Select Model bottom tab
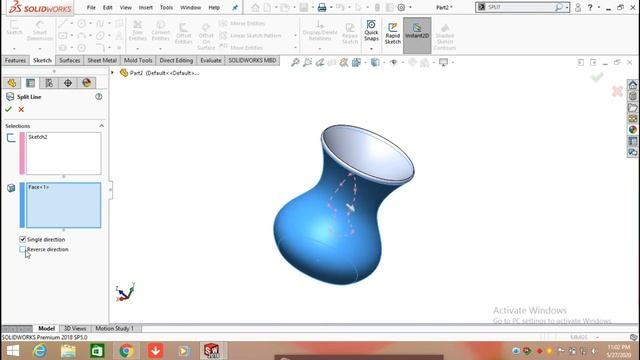The image size is (640, 360). pyautogui.click(x=47, y=328)
